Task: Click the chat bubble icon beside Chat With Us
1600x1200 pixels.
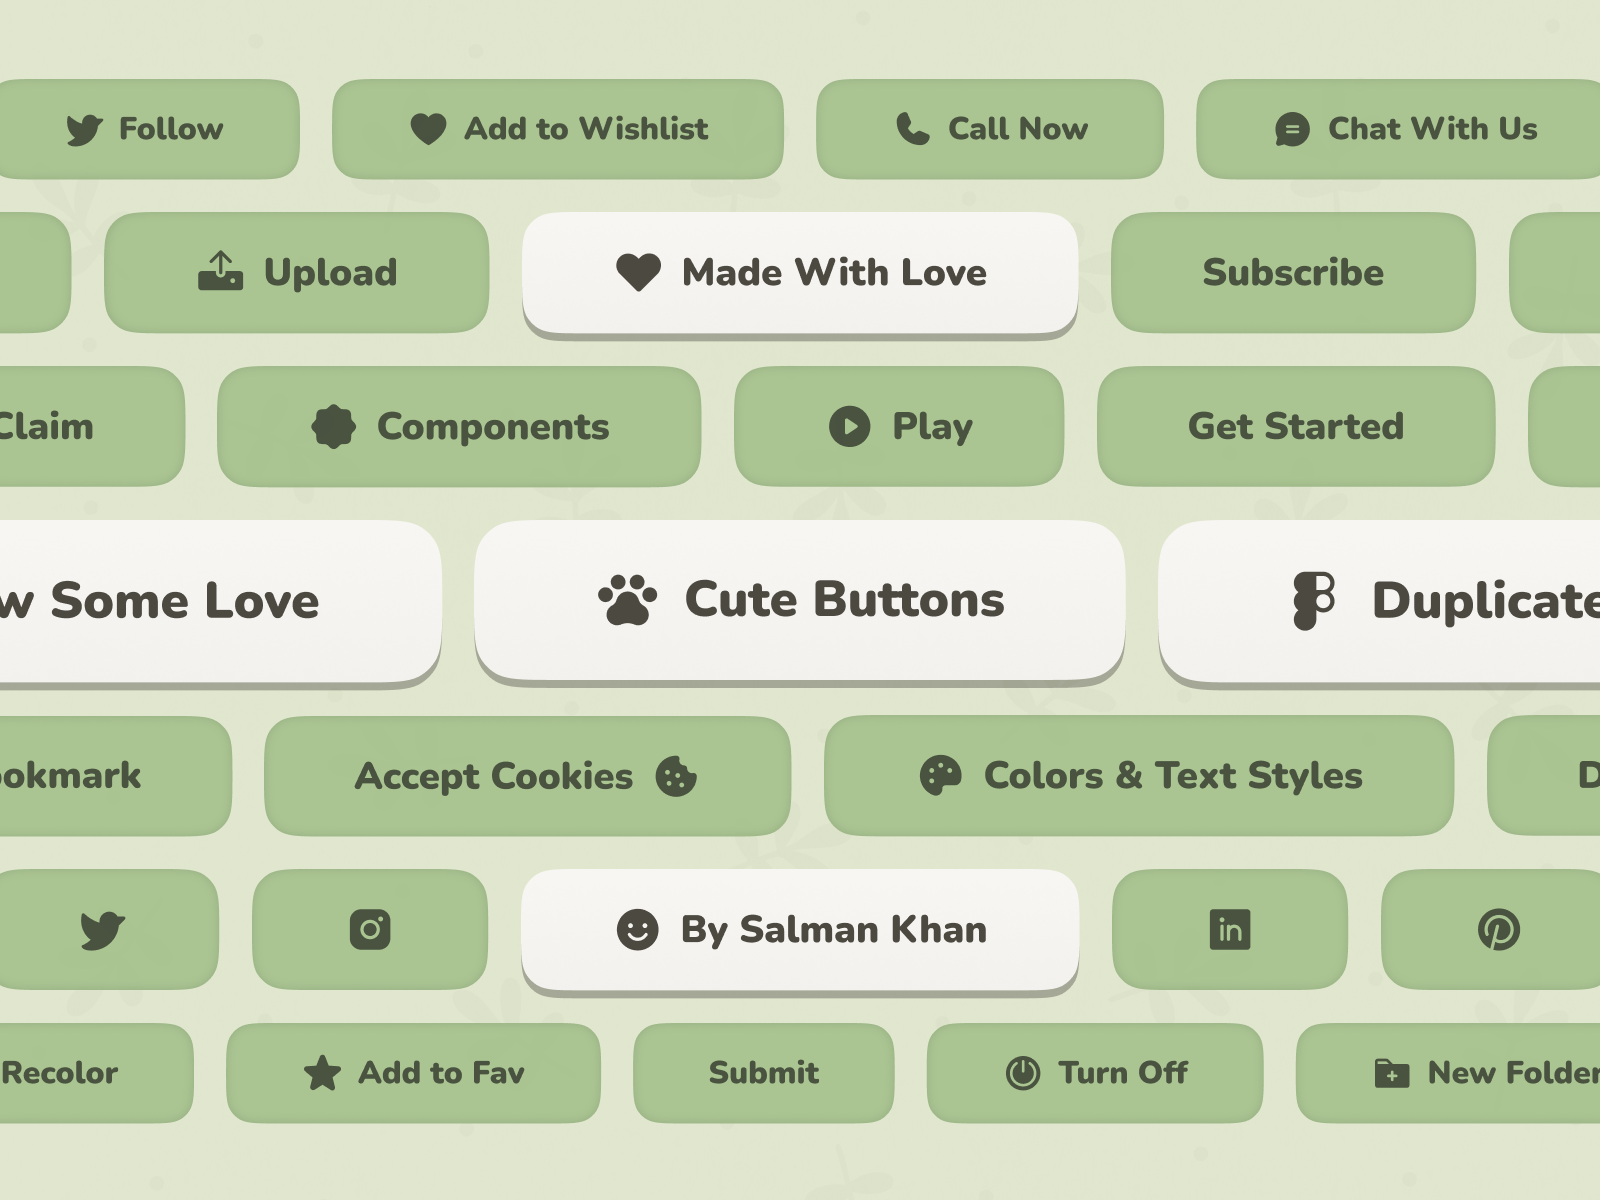Action: pos(1291,129)
